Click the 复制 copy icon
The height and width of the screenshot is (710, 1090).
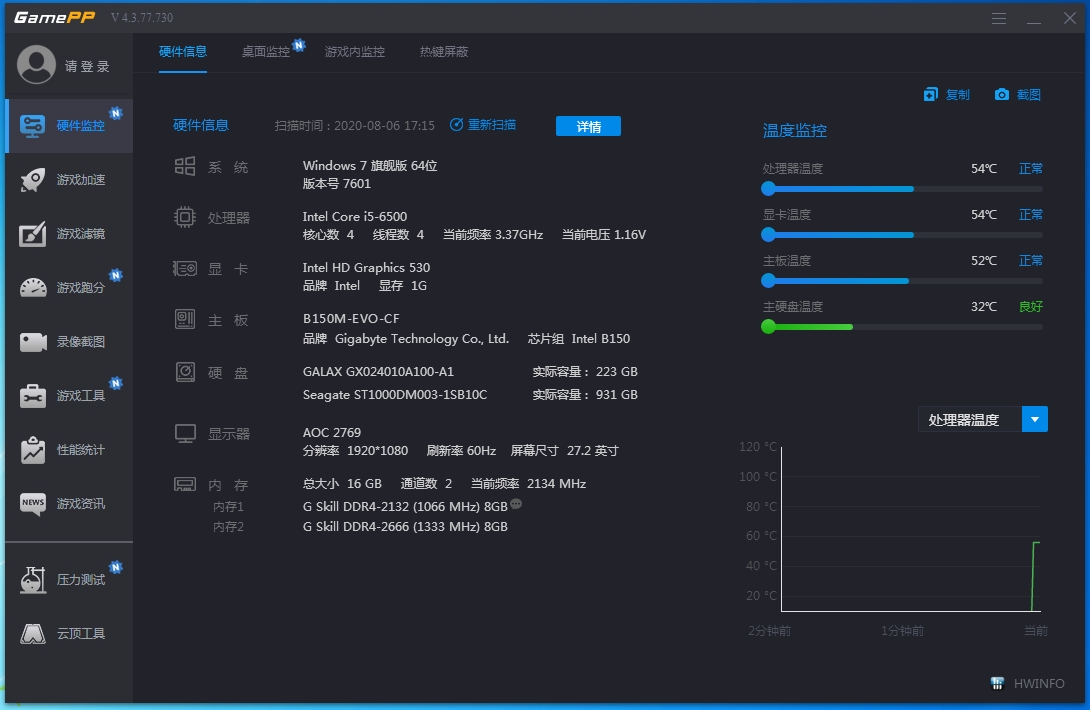[930, 95]
